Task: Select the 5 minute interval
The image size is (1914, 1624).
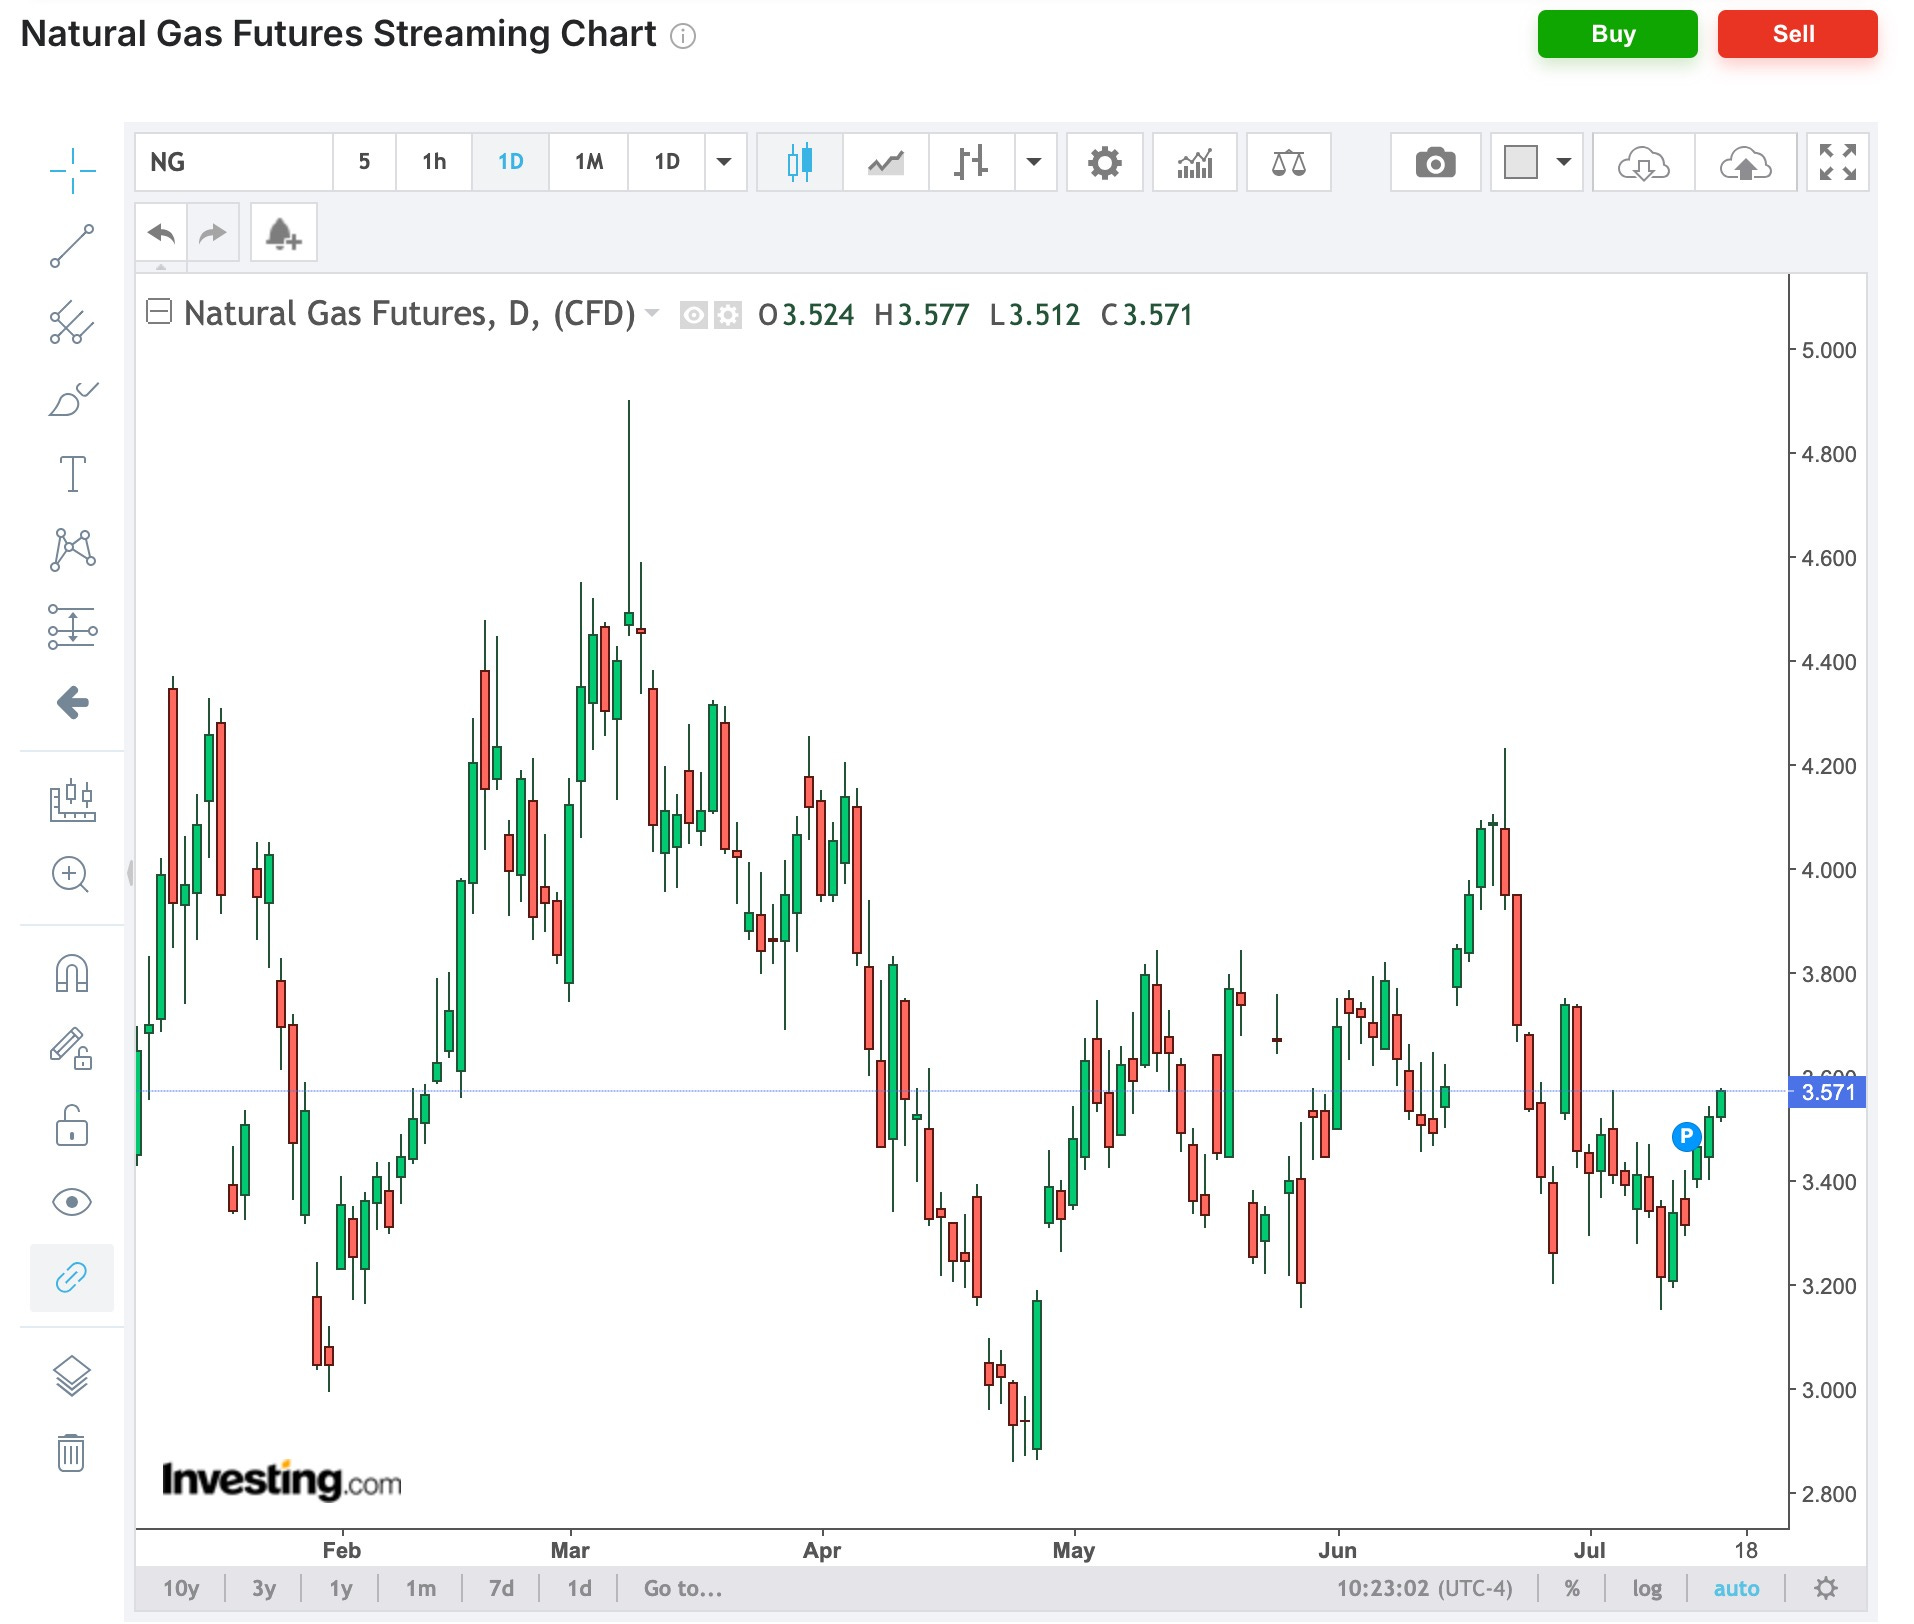Action: tap(364, 162)
